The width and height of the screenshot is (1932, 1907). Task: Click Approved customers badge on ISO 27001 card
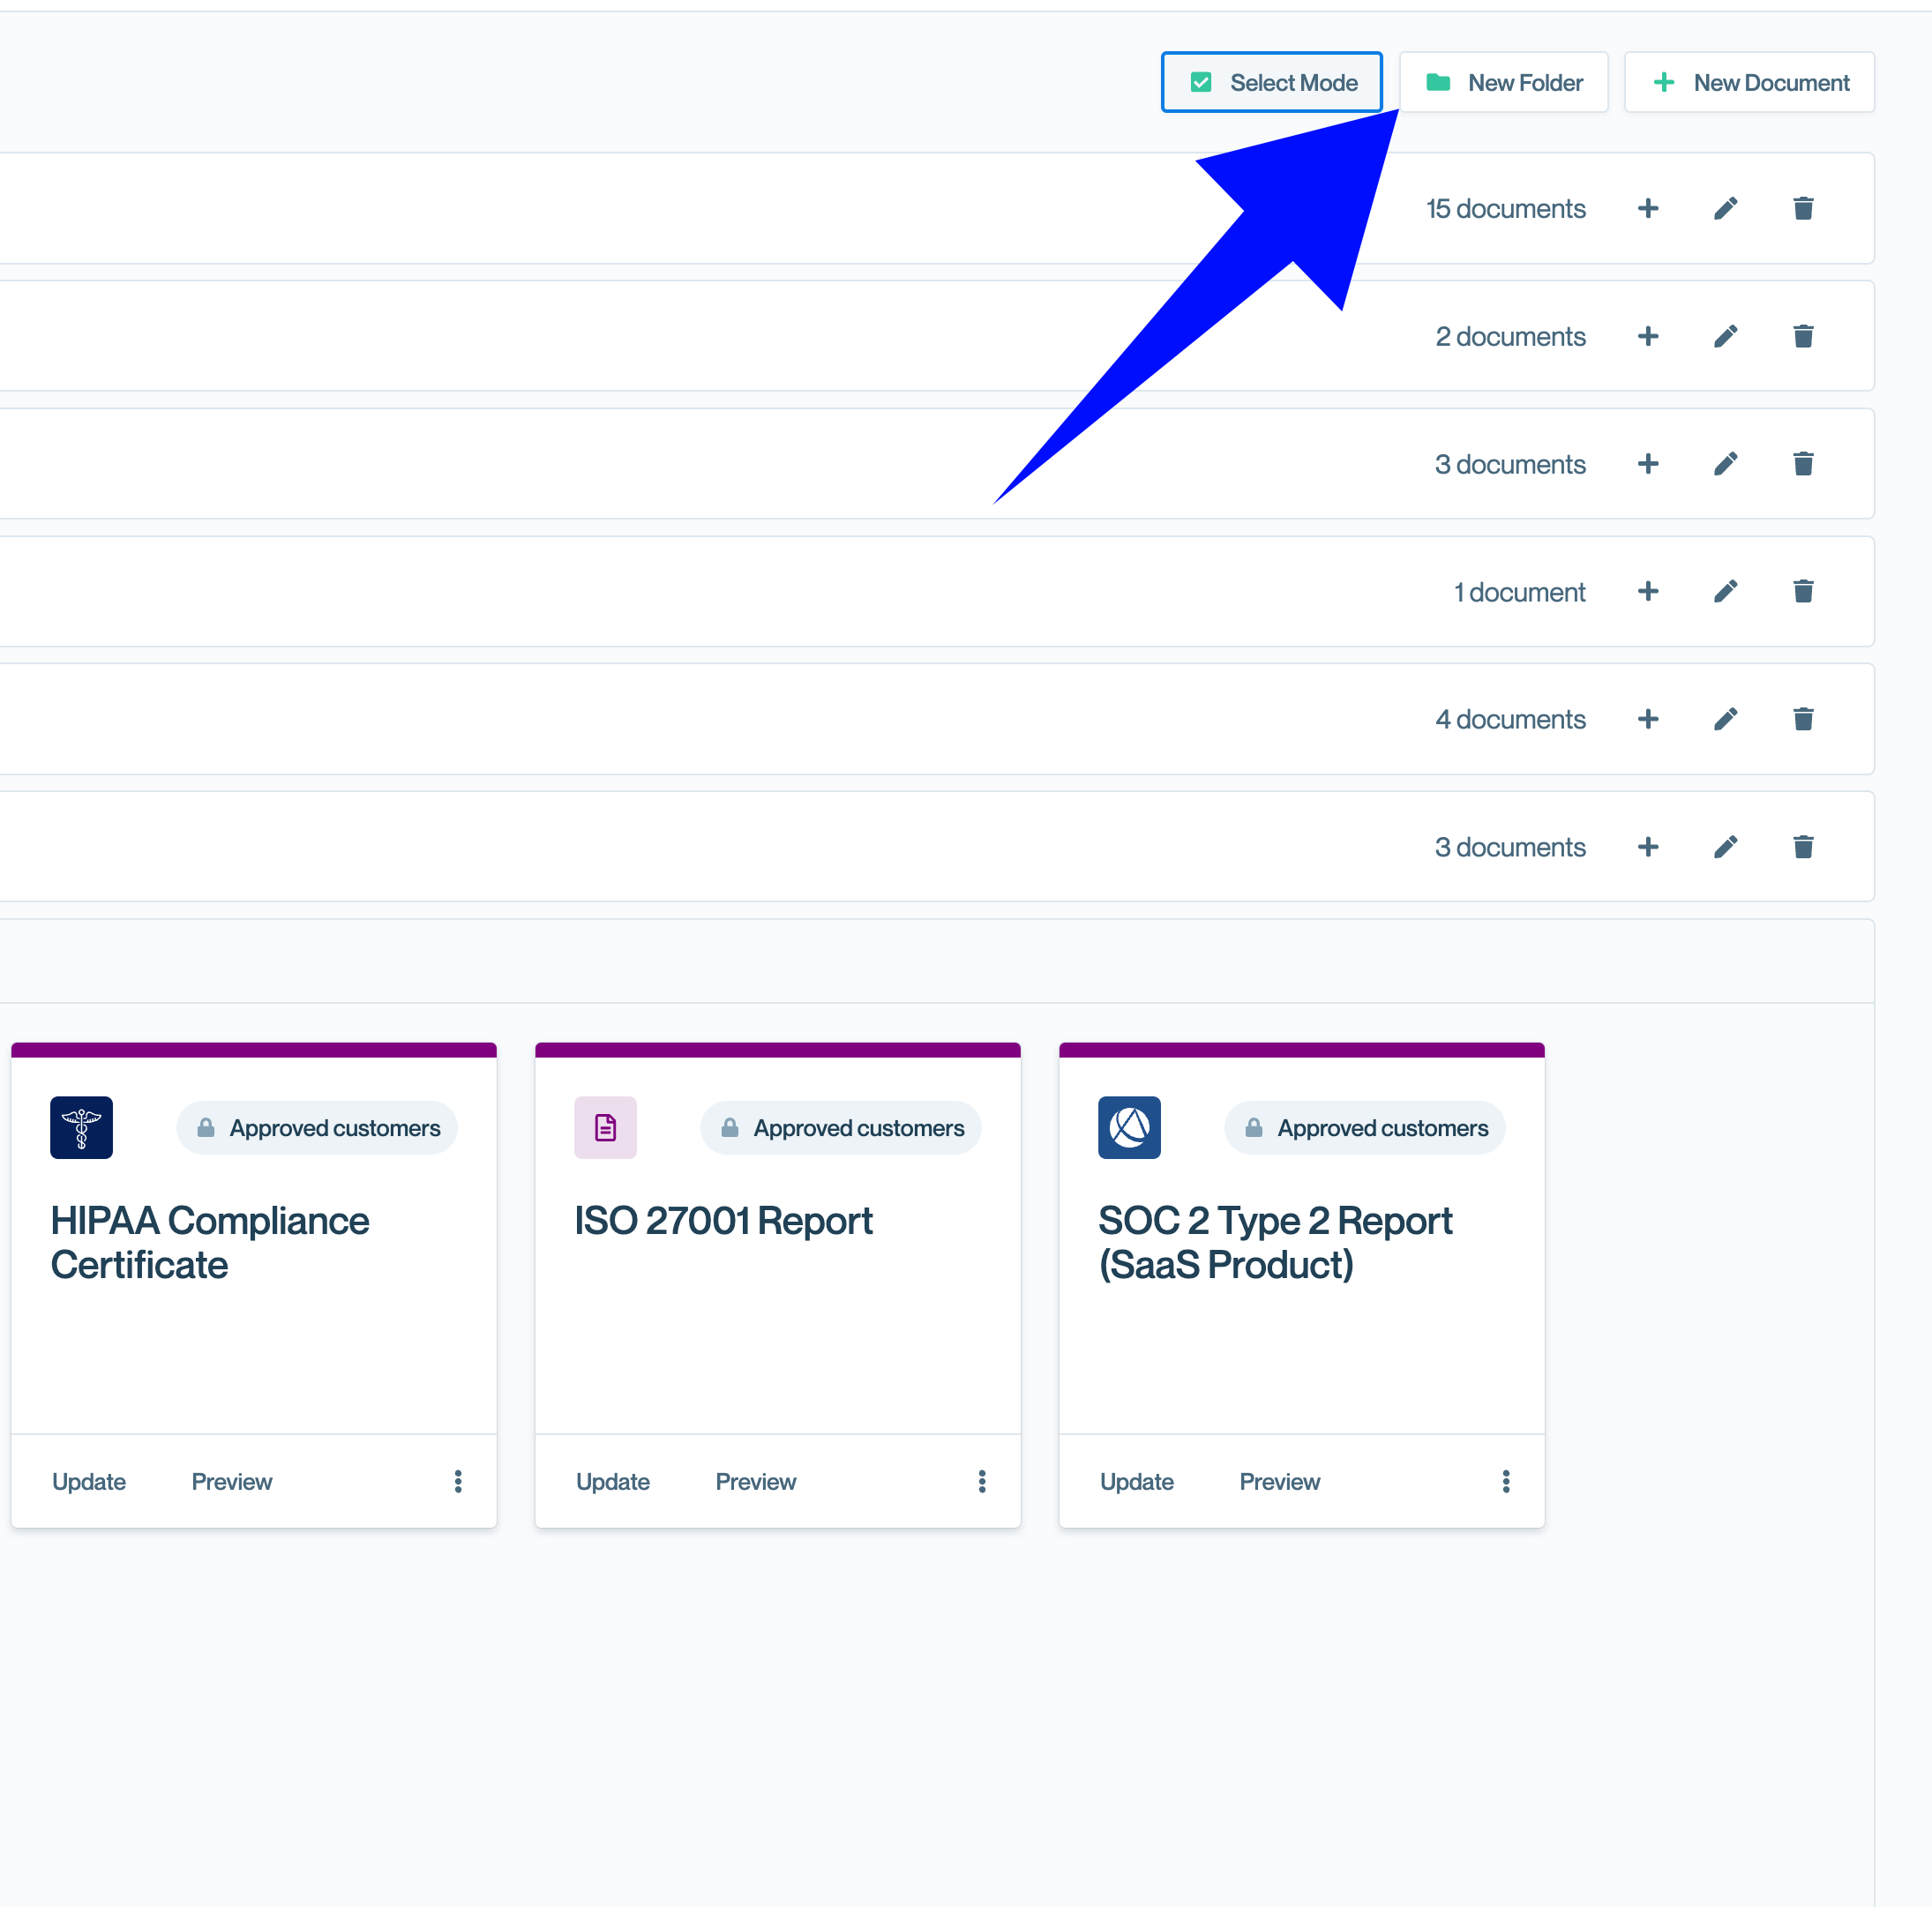[840, 1128]
